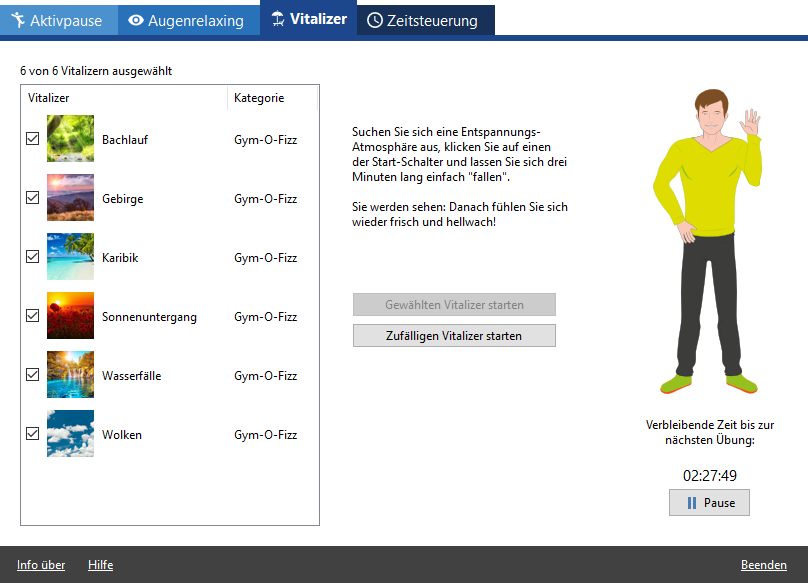This screenshot has height=583, width=808.
Task: Uncheck the Bachlauf vitalizer checkbox
Action: [x=33, y=140]
